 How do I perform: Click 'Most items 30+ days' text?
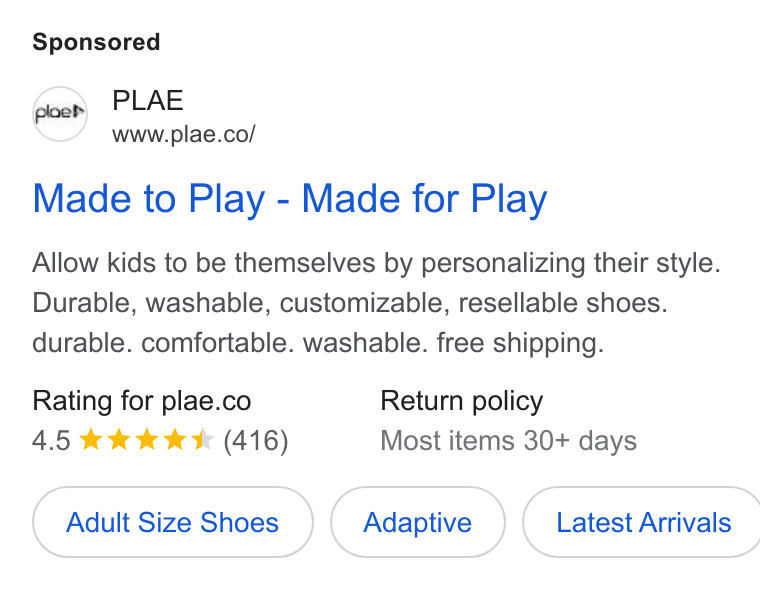click(x=508, y=441)
